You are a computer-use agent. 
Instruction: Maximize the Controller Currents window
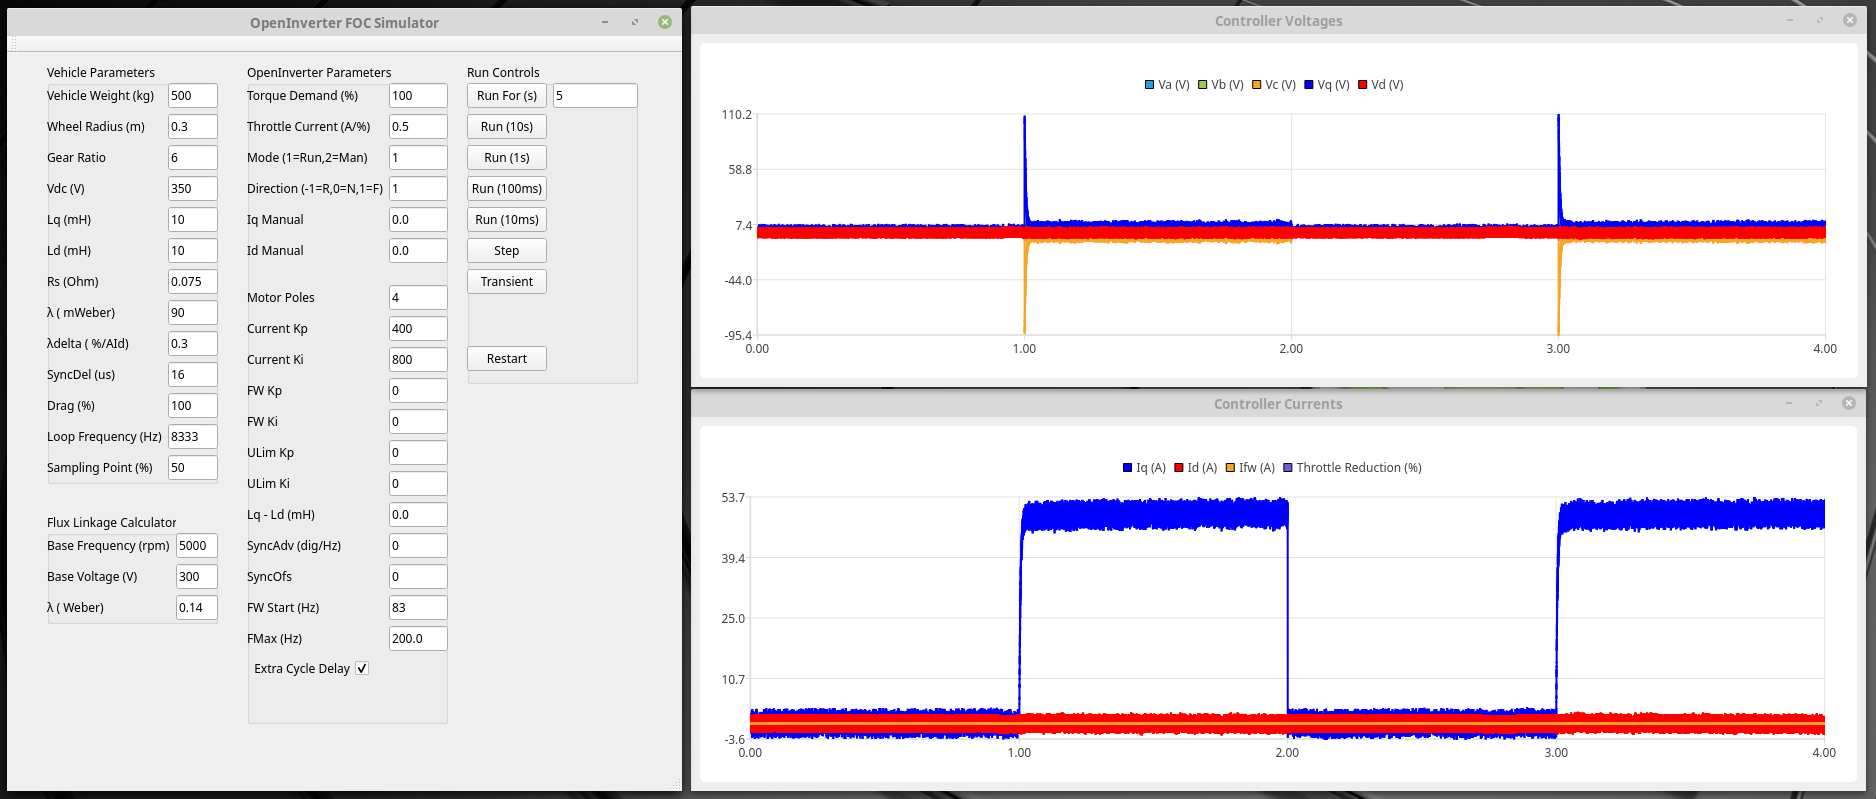[1819, 403]
